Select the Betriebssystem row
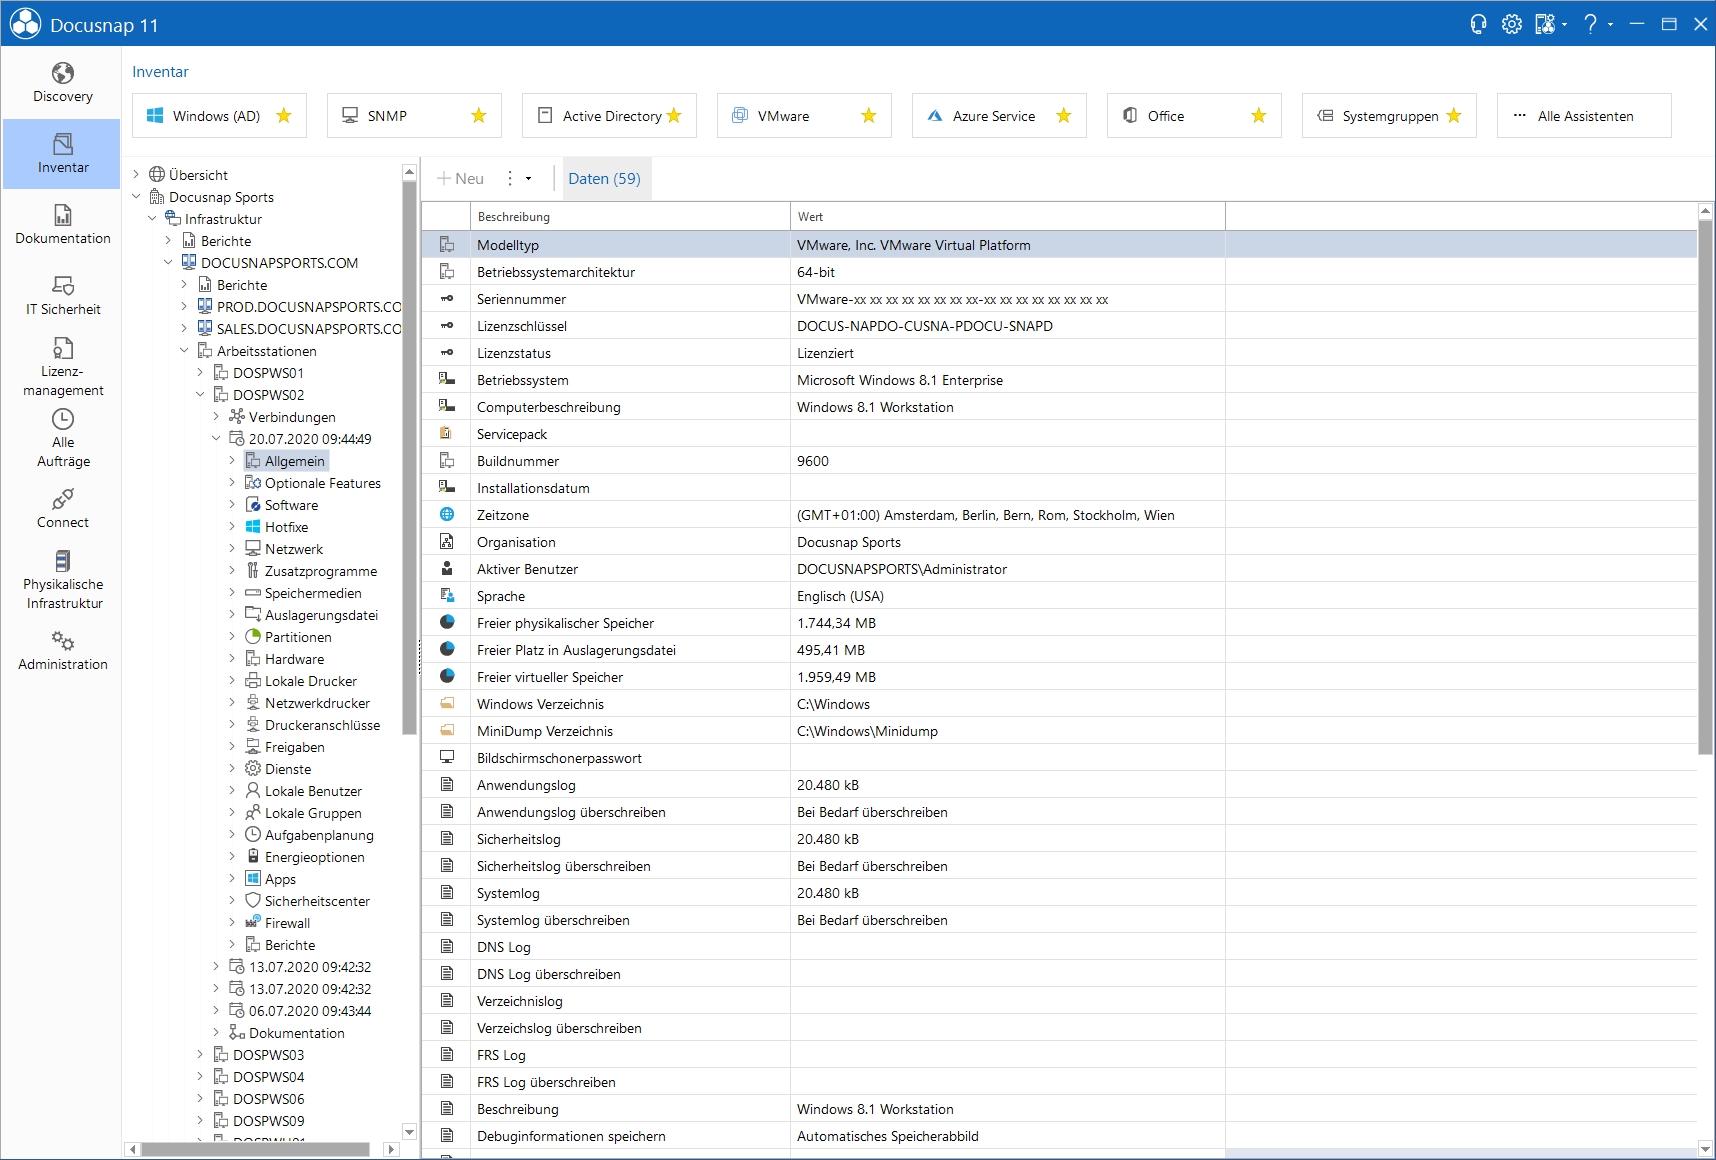This screenshot has height=1160, width=1716. coord(1060,380)
